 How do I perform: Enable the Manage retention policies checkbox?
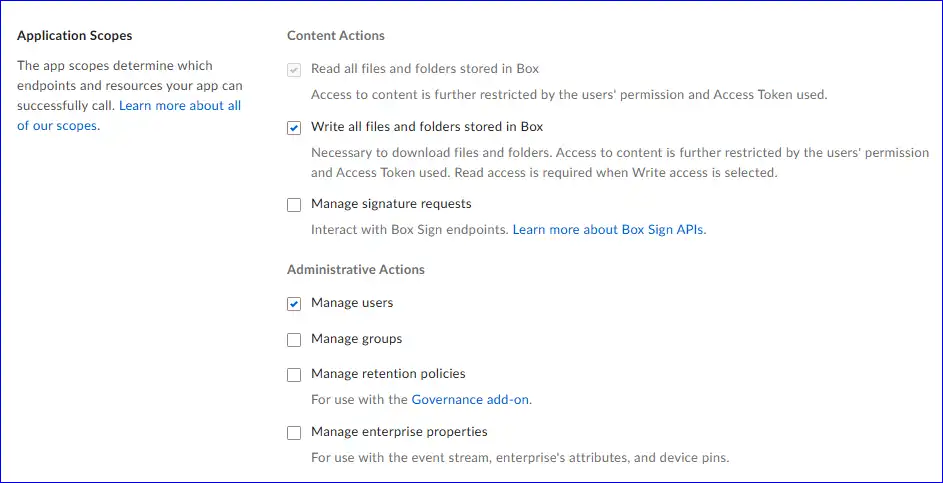click(x=294, y=375)
